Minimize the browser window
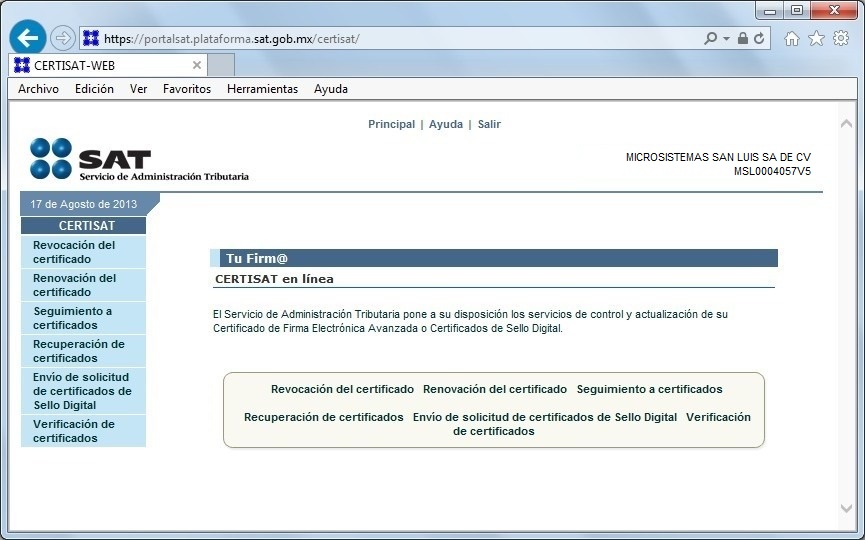The image size is (865, 540). (770, 10)
